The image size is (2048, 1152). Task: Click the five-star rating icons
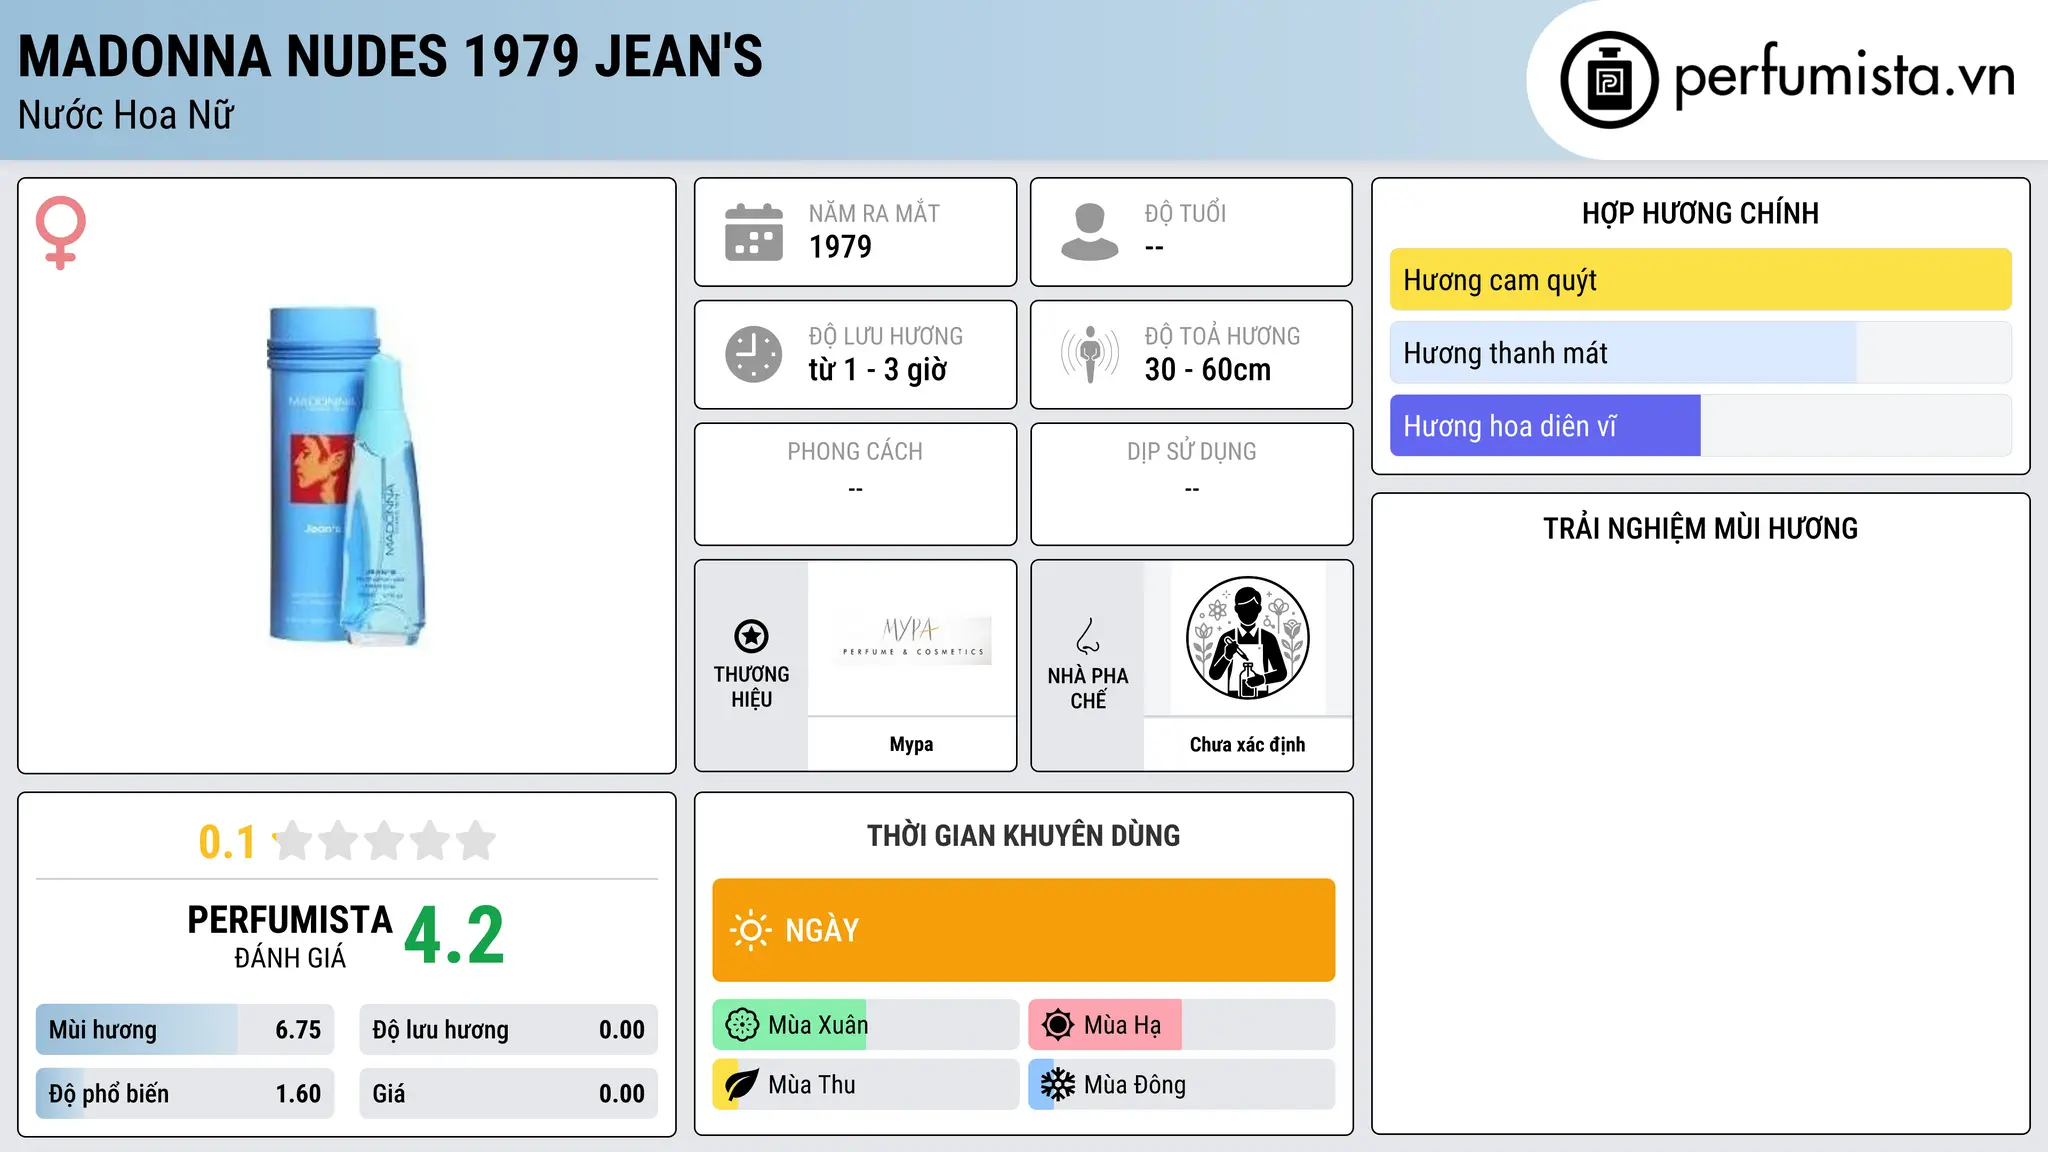click(x=384, y=841)
